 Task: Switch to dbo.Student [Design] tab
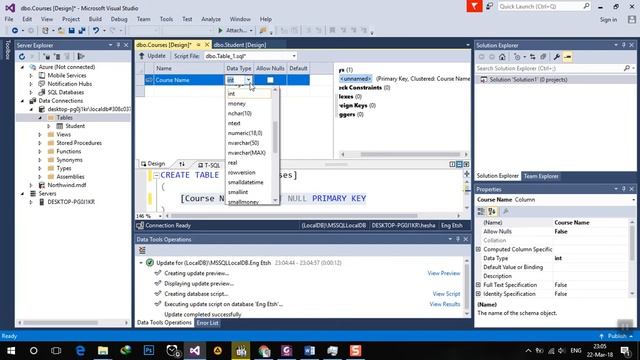(x=240, y=45)
